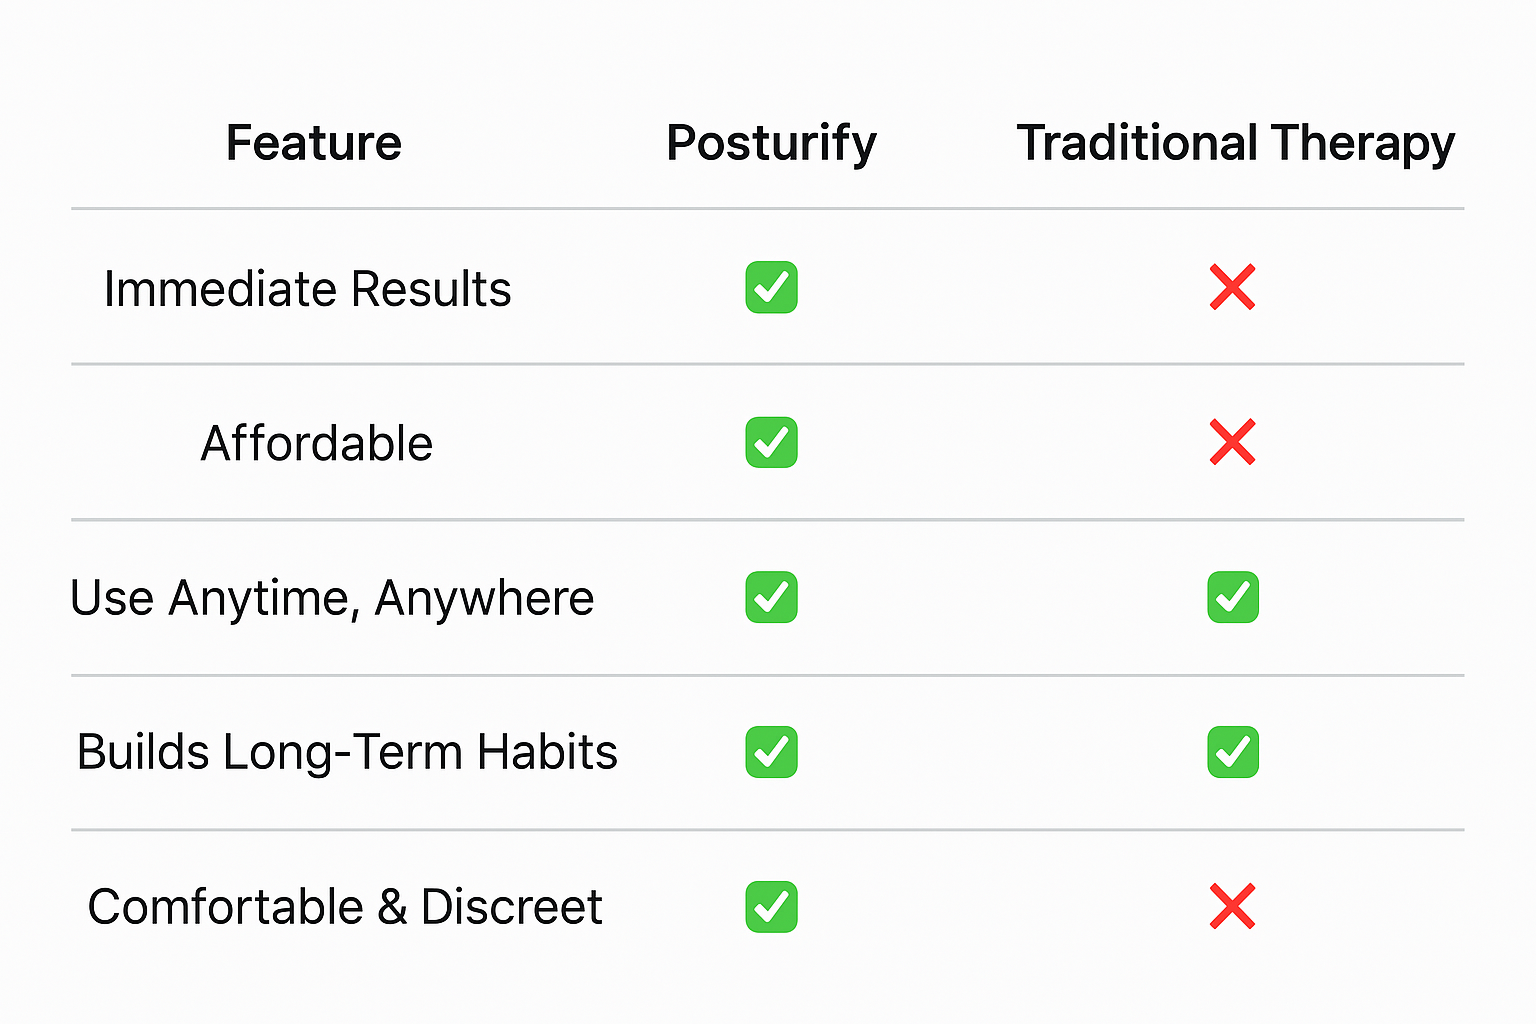1536x1024 pixels.
Task: Click Posturify checkmark for Use Anytime, Anywhere
Action: [x=771, y=597]
